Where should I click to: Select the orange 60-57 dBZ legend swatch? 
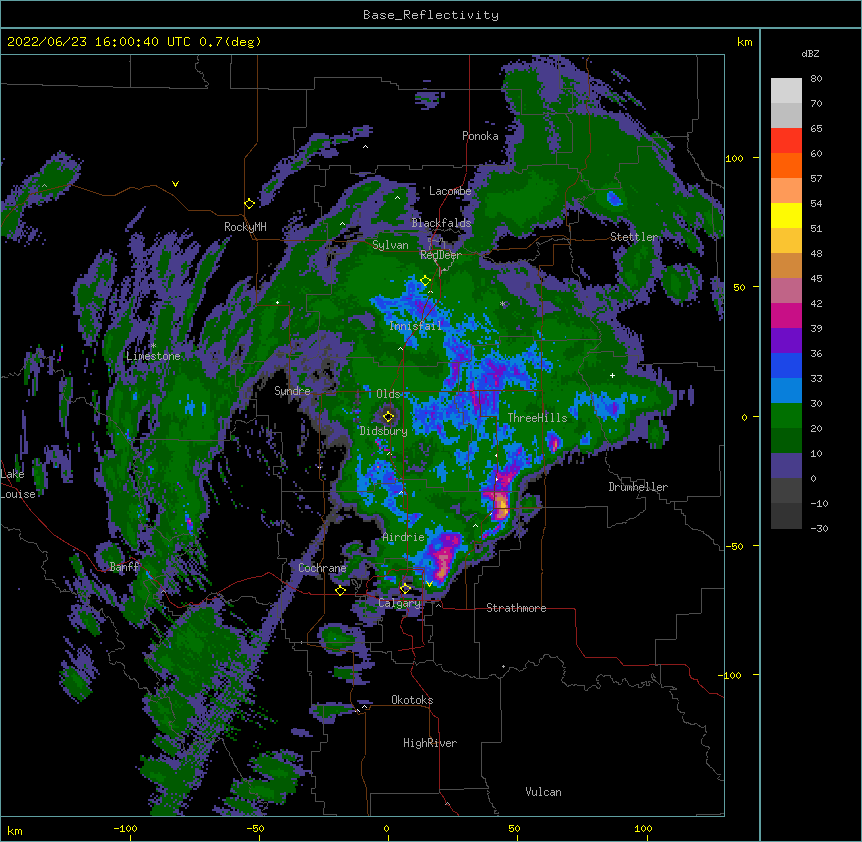tap(786, 165)
